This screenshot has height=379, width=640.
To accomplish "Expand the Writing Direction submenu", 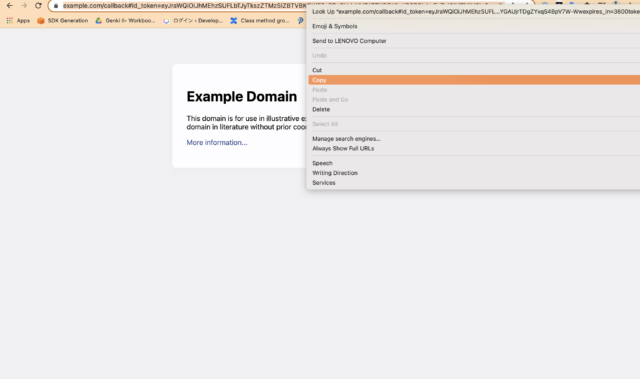I will click(x=474, y=173).
